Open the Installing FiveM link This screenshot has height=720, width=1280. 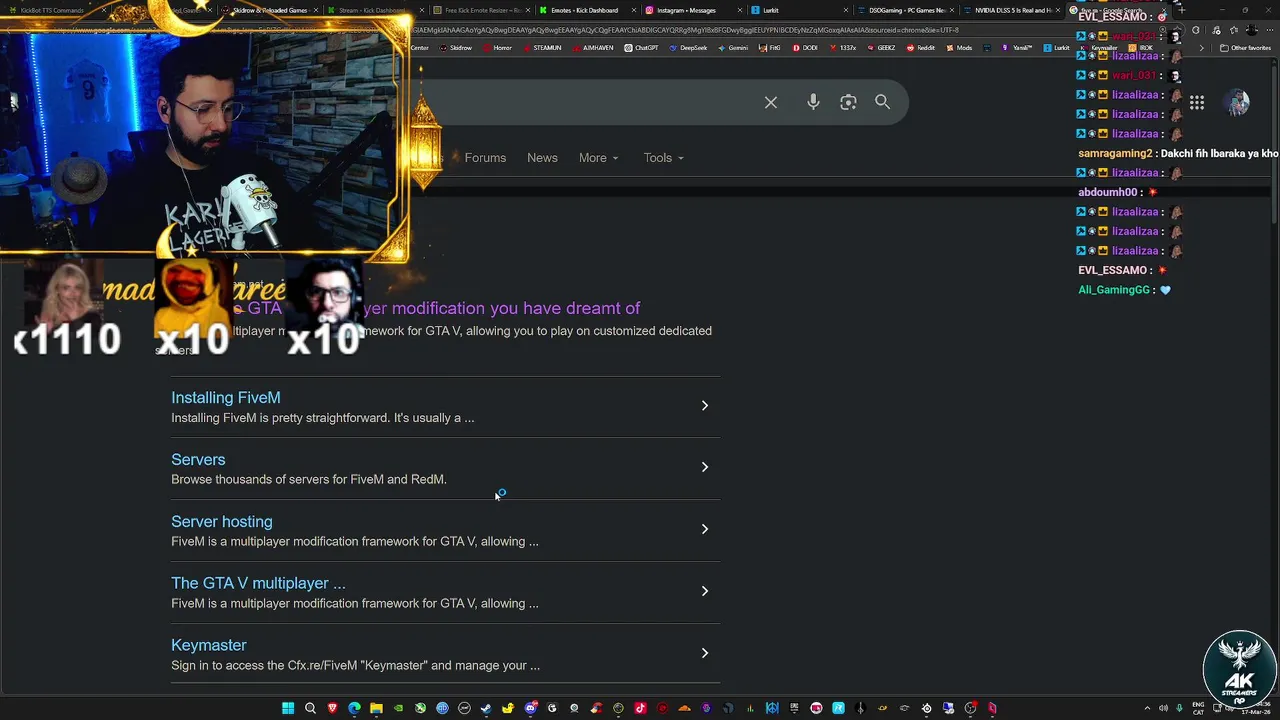(225, 397)
